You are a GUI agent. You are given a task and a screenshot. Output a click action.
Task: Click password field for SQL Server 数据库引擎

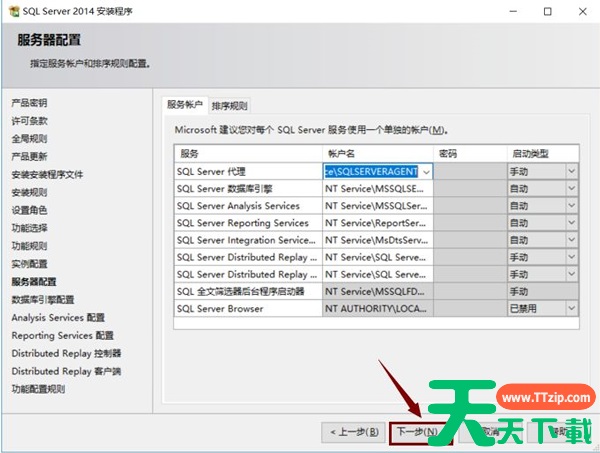[470, 189]
